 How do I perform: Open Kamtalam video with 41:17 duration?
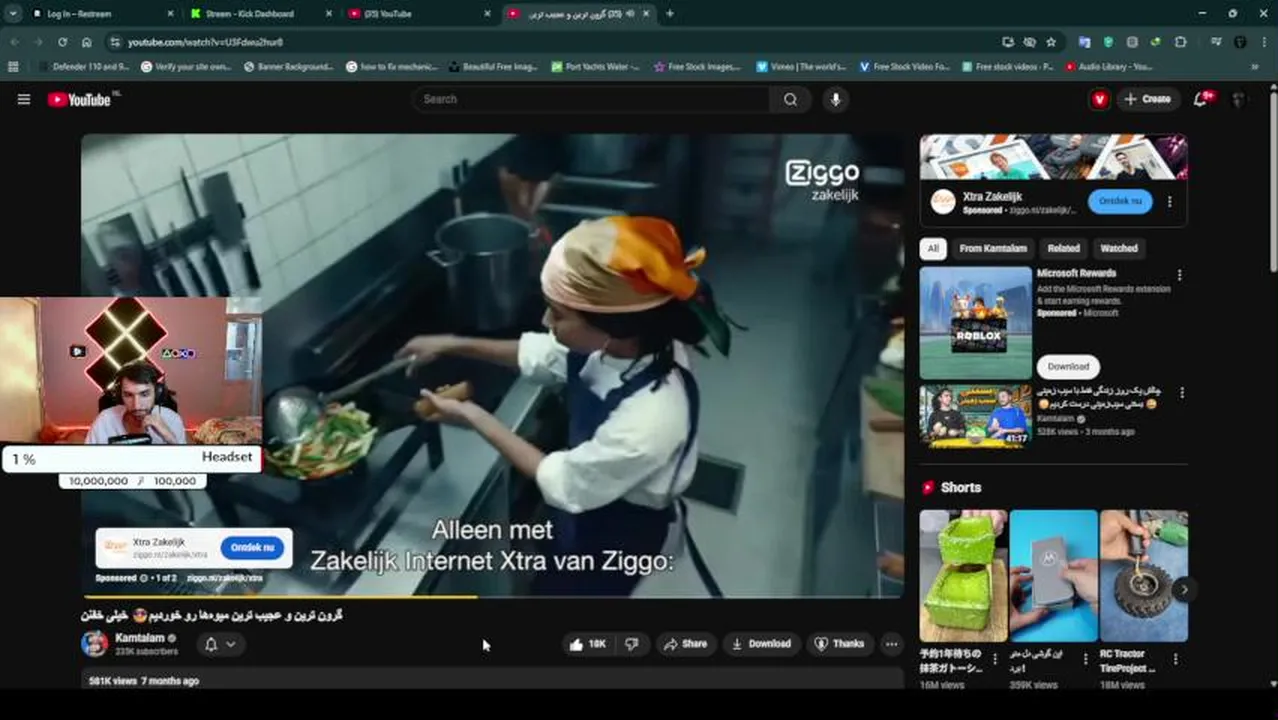[975, 416]
